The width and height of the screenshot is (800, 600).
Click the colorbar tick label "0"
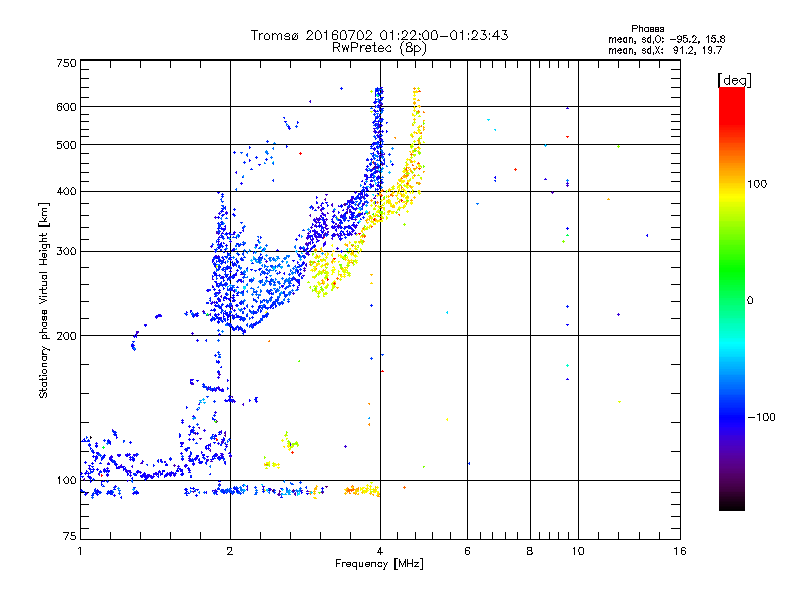pyautogui.click(x=750, y=301)
